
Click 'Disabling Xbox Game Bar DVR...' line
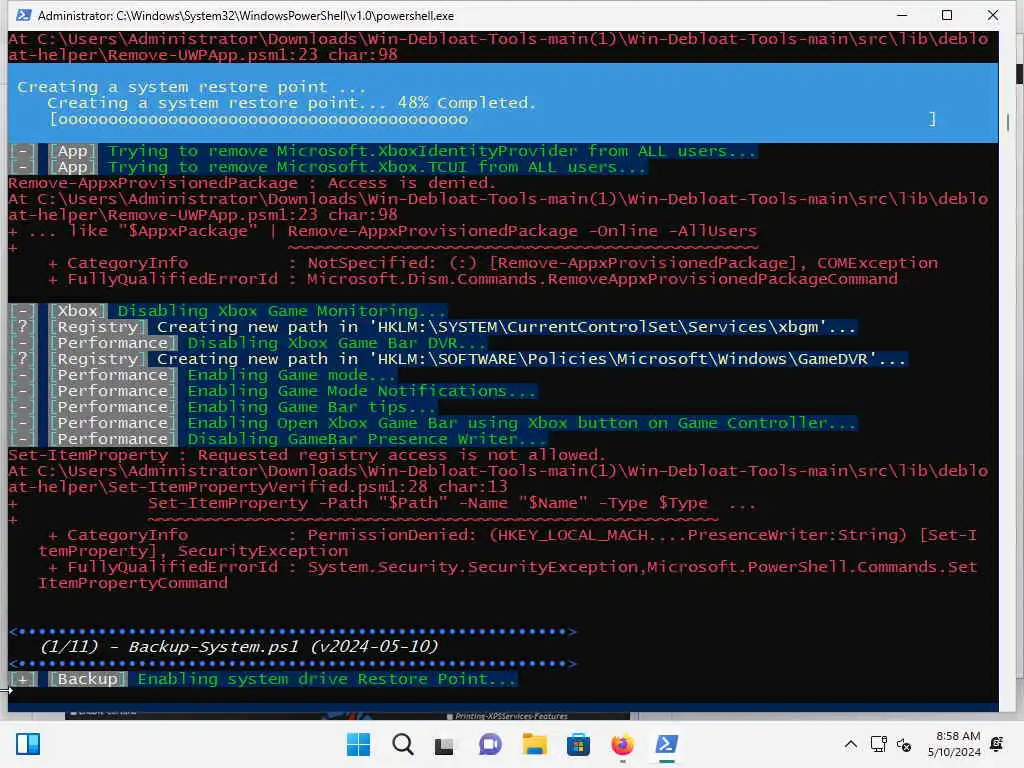pyautogui.click(x=337, y=343)
